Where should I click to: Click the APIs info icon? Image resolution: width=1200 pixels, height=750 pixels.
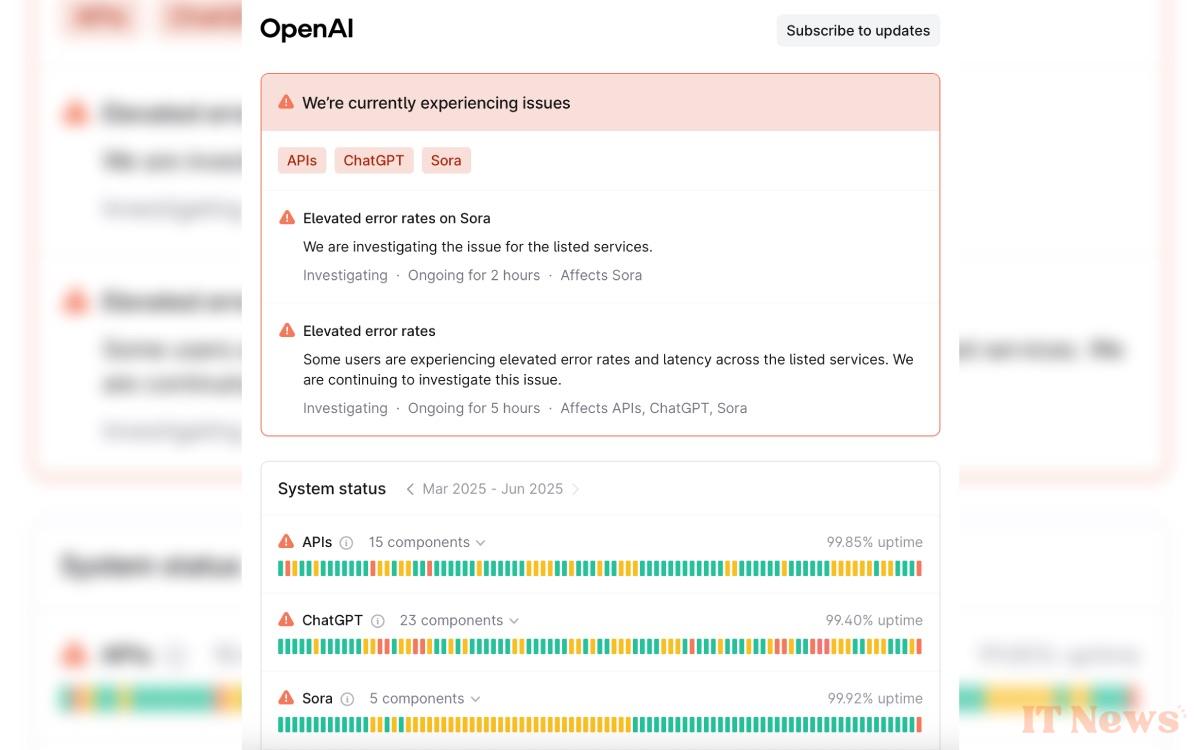coord(346,543)
